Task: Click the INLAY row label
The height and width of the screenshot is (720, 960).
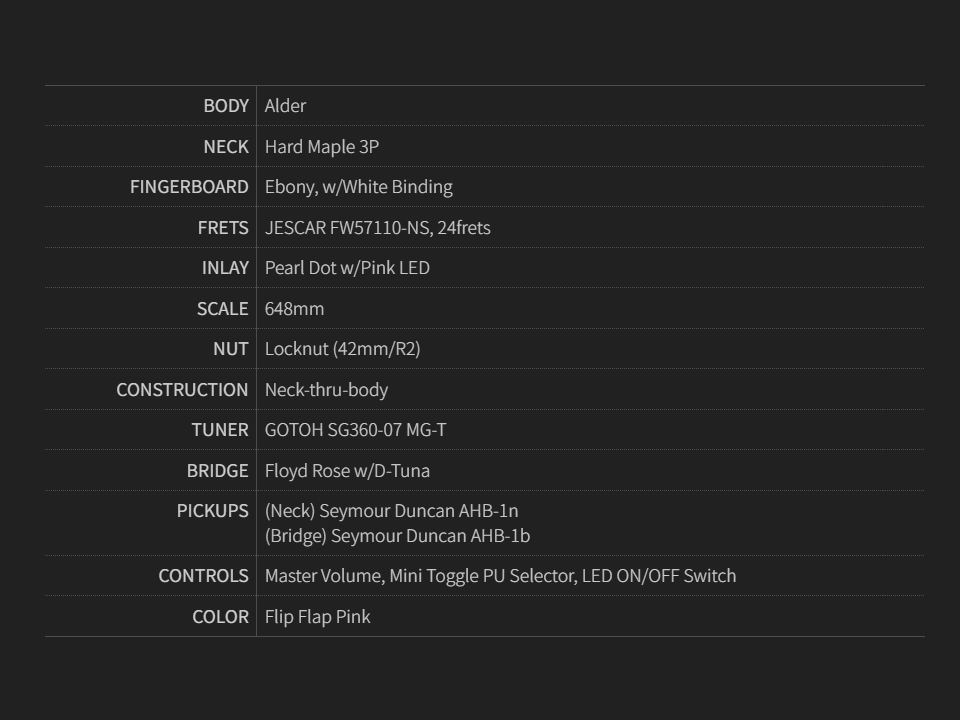Action: pyautogui.click(x=225, y=268)
